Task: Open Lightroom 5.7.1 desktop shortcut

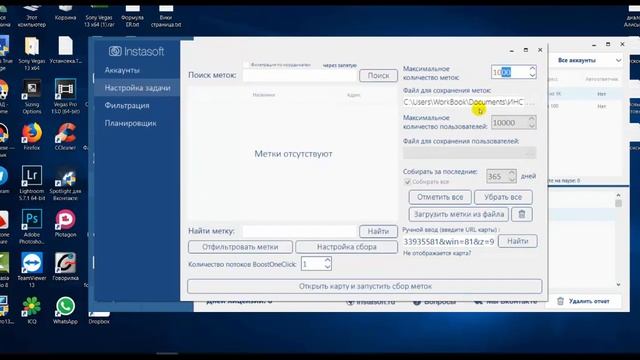Action: 32,183
